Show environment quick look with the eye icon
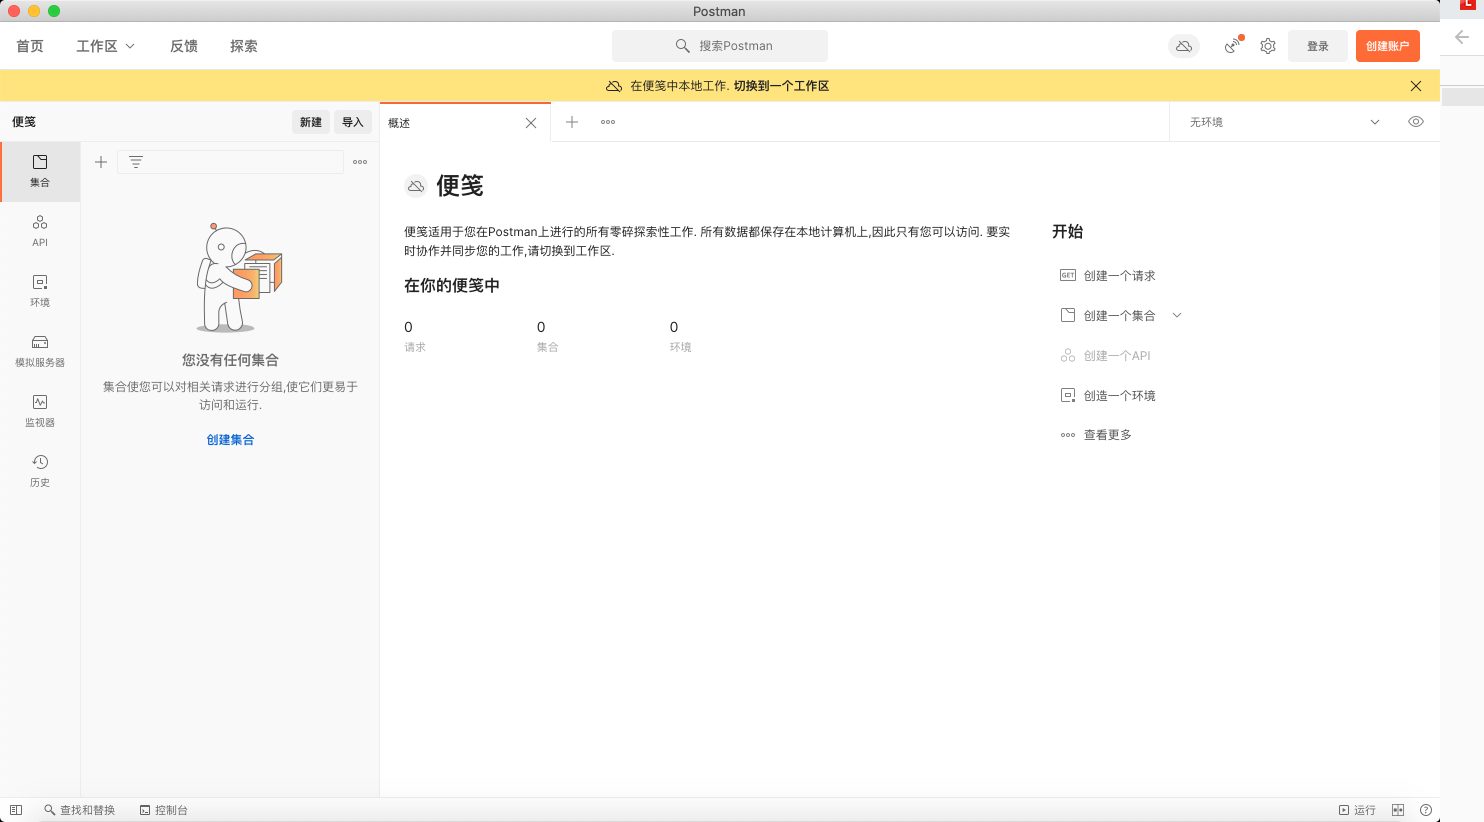The image size is (1484, 822). (x=1415, y=121)
